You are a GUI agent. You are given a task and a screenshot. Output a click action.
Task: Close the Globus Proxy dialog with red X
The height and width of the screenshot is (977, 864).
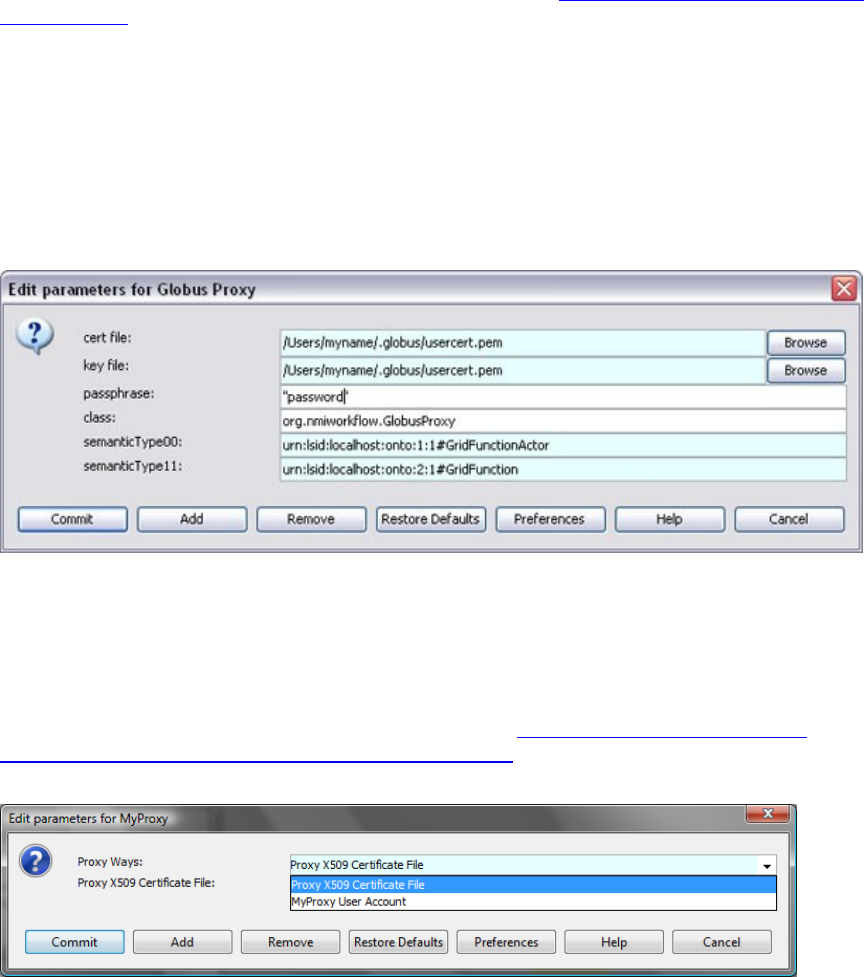[844, 288]
